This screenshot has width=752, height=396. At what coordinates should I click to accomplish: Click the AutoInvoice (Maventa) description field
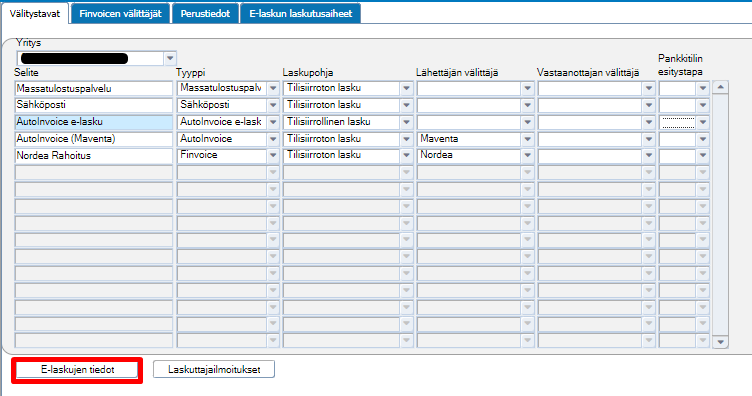pyautogui.click(x=94, y=139)
